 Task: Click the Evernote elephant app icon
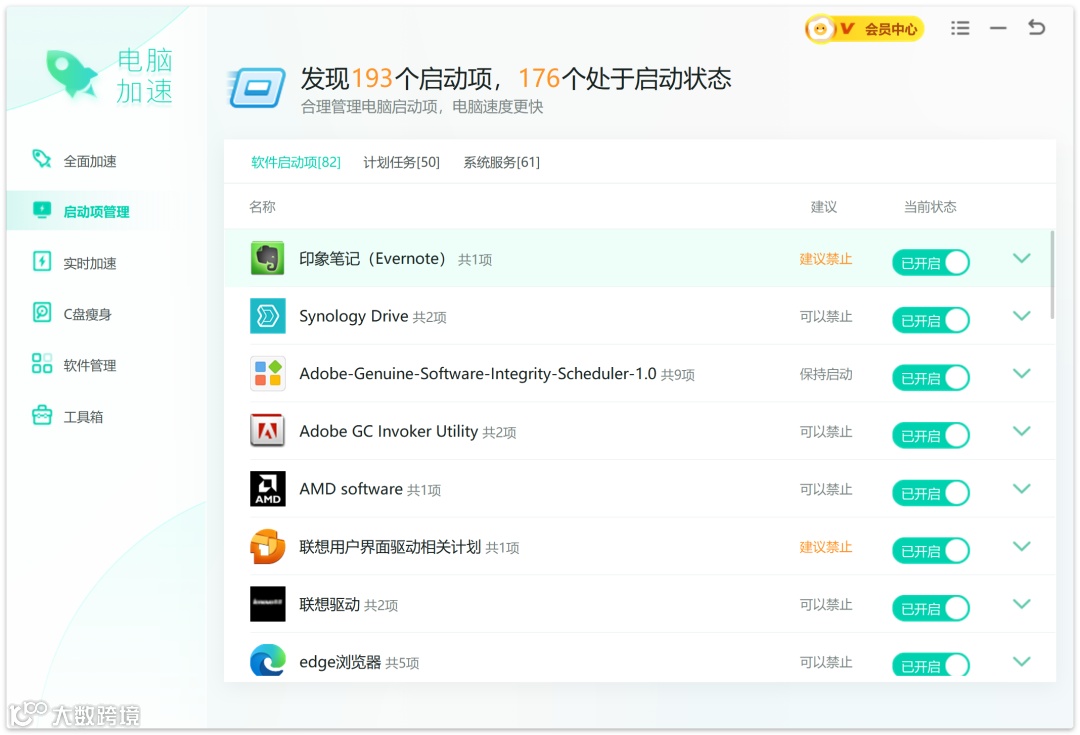pos(267,258)
